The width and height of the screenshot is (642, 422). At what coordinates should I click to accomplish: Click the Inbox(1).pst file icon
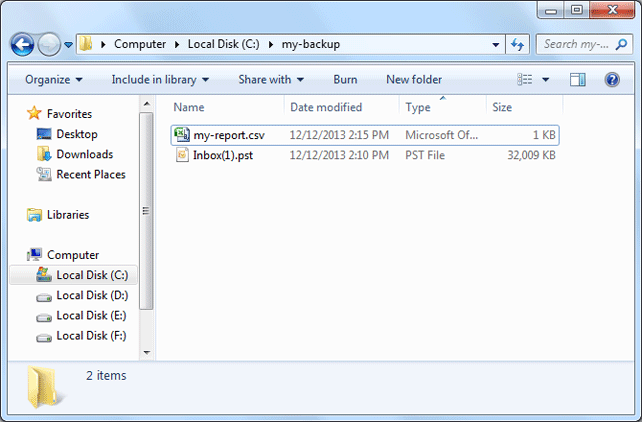(182, 155)
